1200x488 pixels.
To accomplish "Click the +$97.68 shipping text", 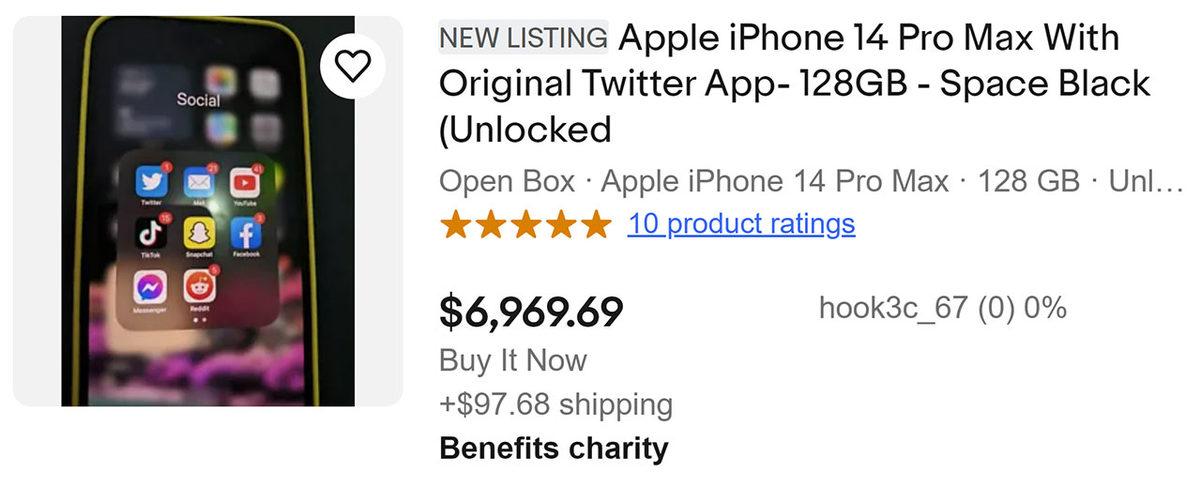I will coord(556,405).
